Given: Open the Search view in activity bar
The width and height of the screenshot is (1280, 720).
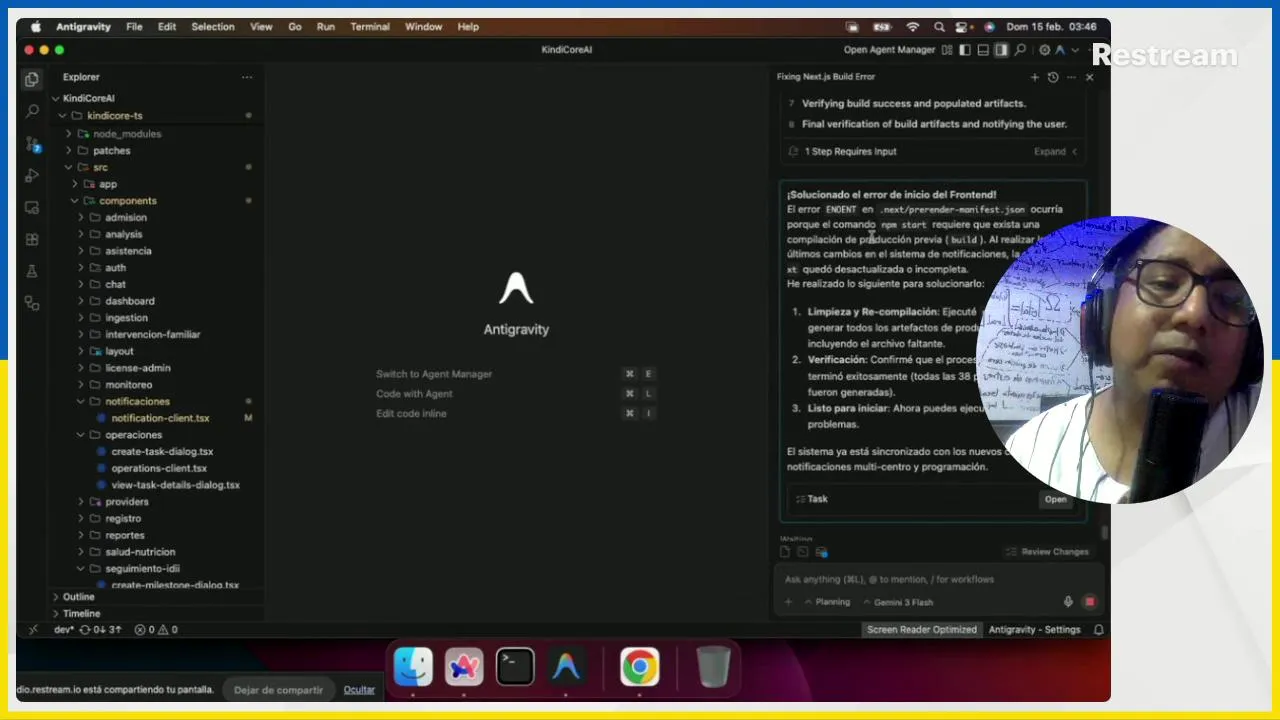Looking at the screenshot, I should tap(32, 111).
